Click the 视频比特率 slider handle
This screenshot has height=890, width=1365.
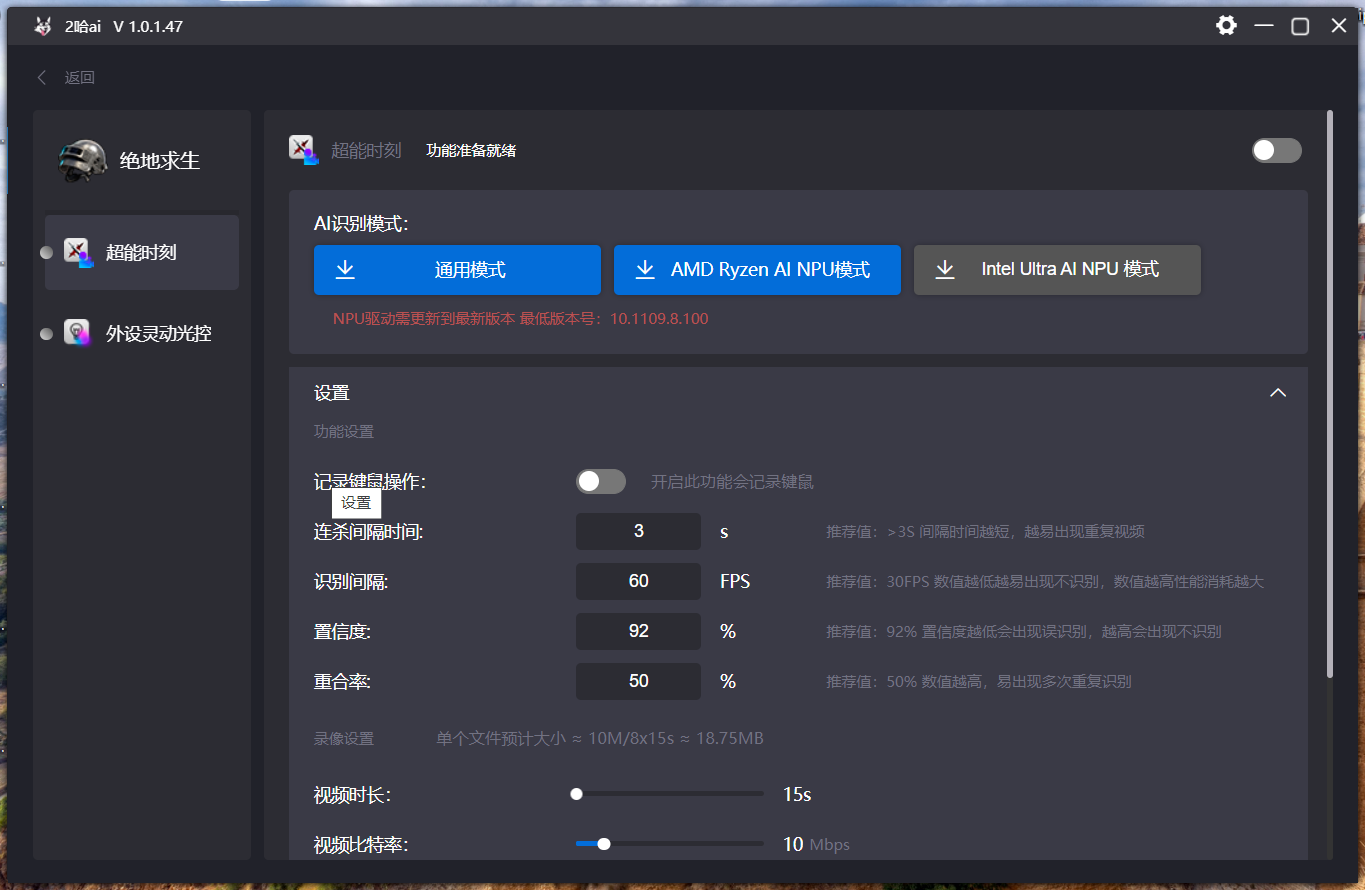(603, 844)
